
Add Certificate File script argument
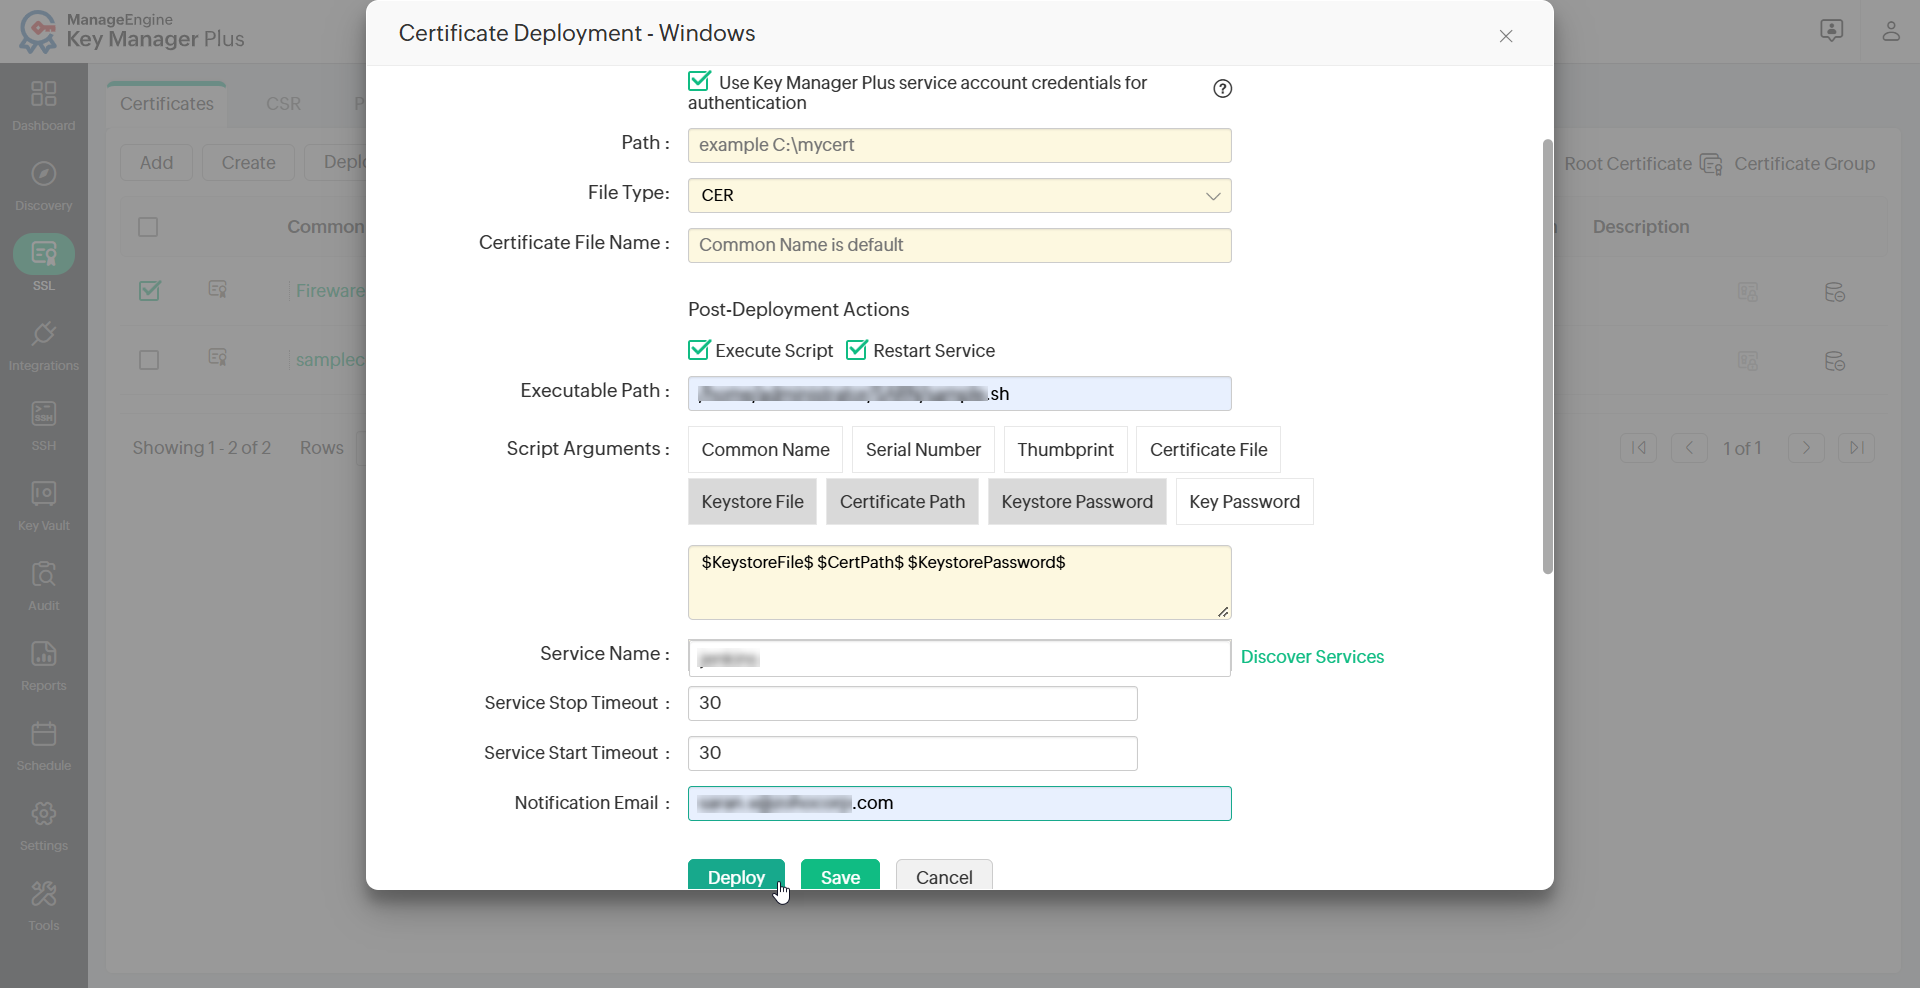pos(1208,450)
